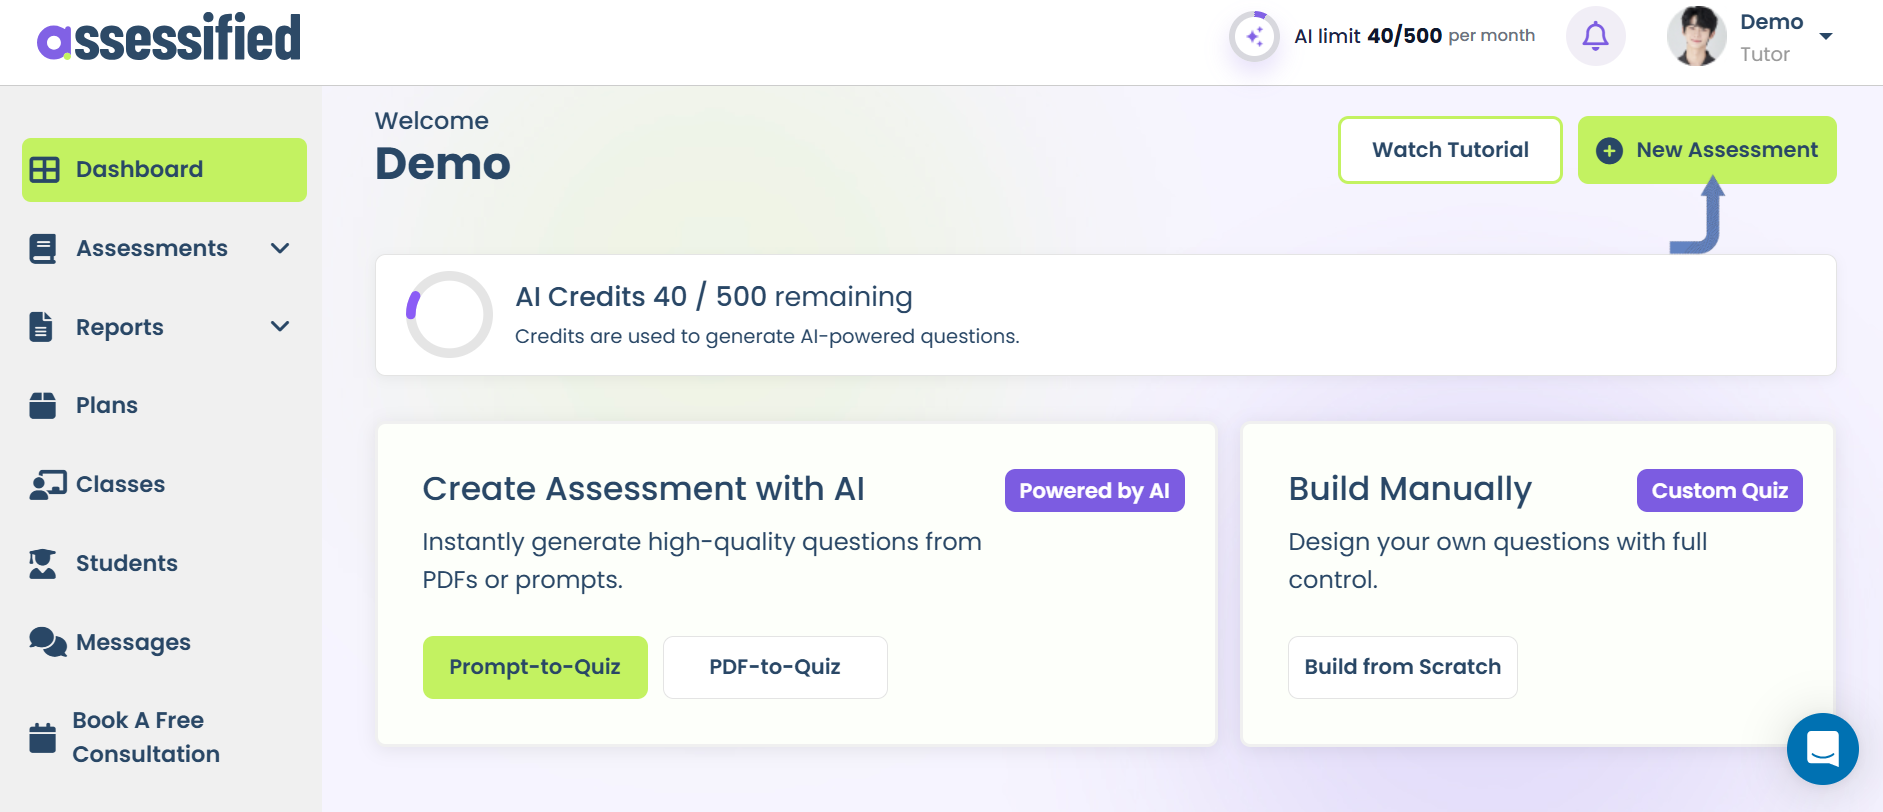Screen dimensions: 1883x812
Task: Open Book A Free Consultation
Action: pos(145,737)
